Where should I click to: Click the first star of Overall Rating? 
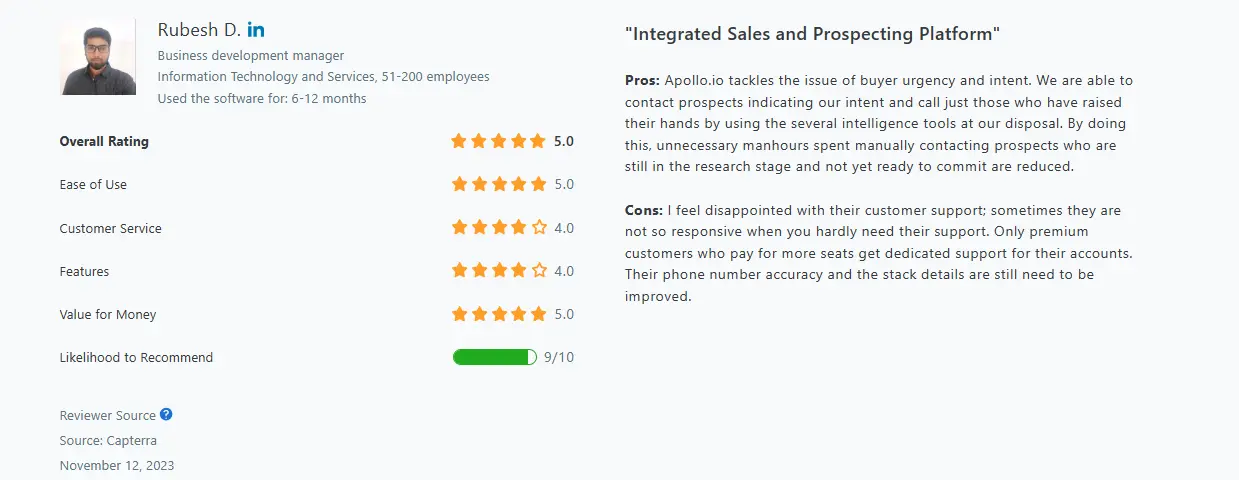tap(459, 141)
